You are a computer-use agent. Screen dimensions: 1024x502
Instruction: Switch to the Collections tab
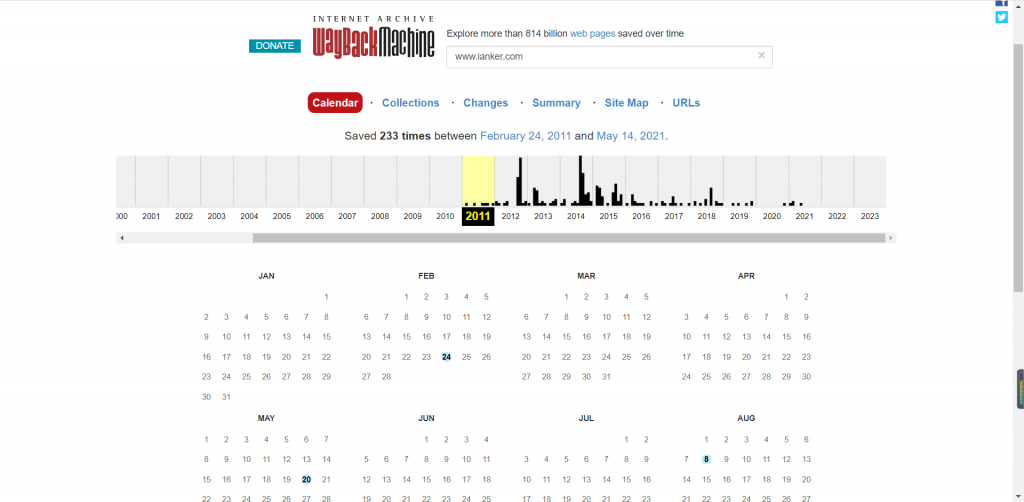(411, 102)
